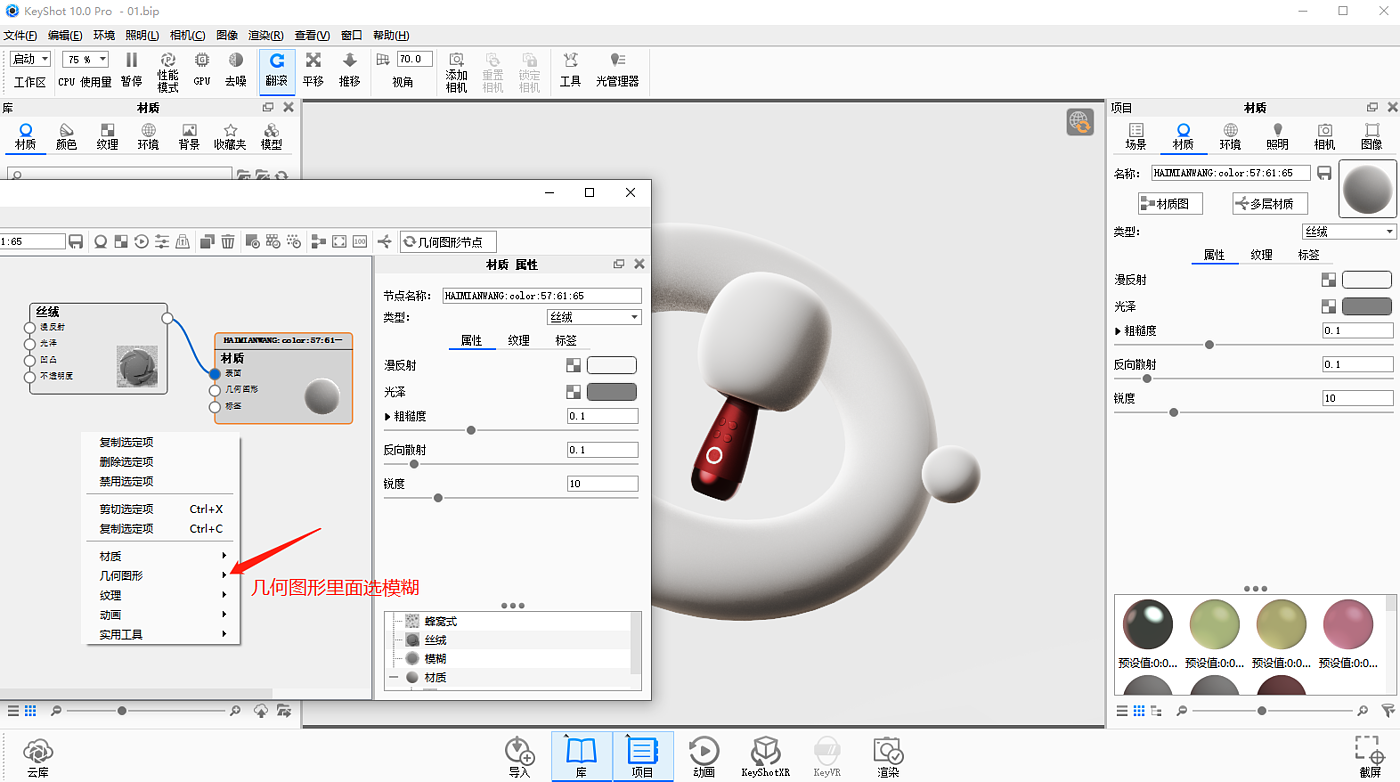Pause (暂停) the real-time render

tap(131, 70)
